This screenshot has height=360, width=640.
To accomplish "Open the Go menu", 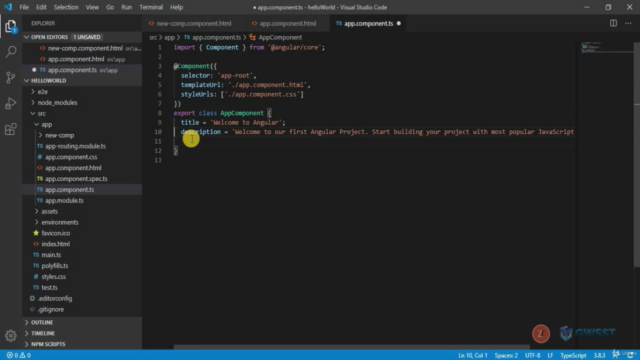I will click(x=110, y=7).
